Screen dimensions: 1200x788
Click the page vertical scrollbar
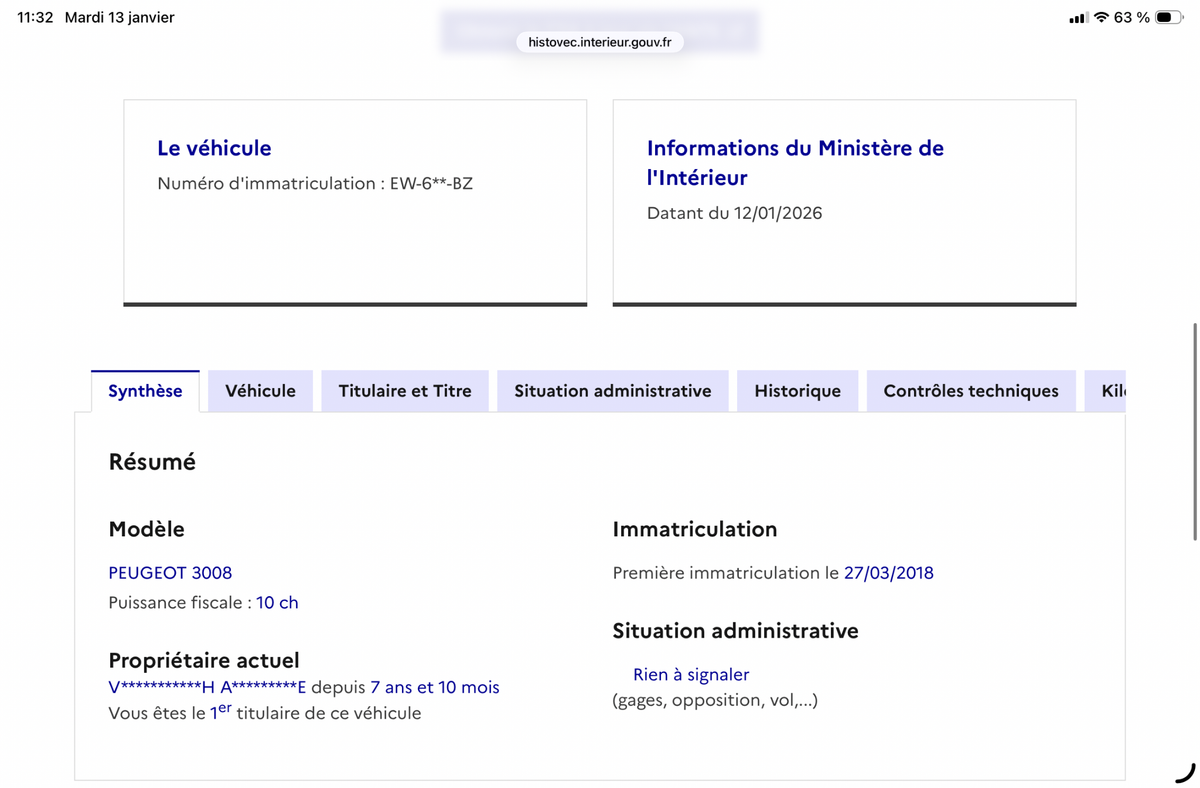(1194, 431)
